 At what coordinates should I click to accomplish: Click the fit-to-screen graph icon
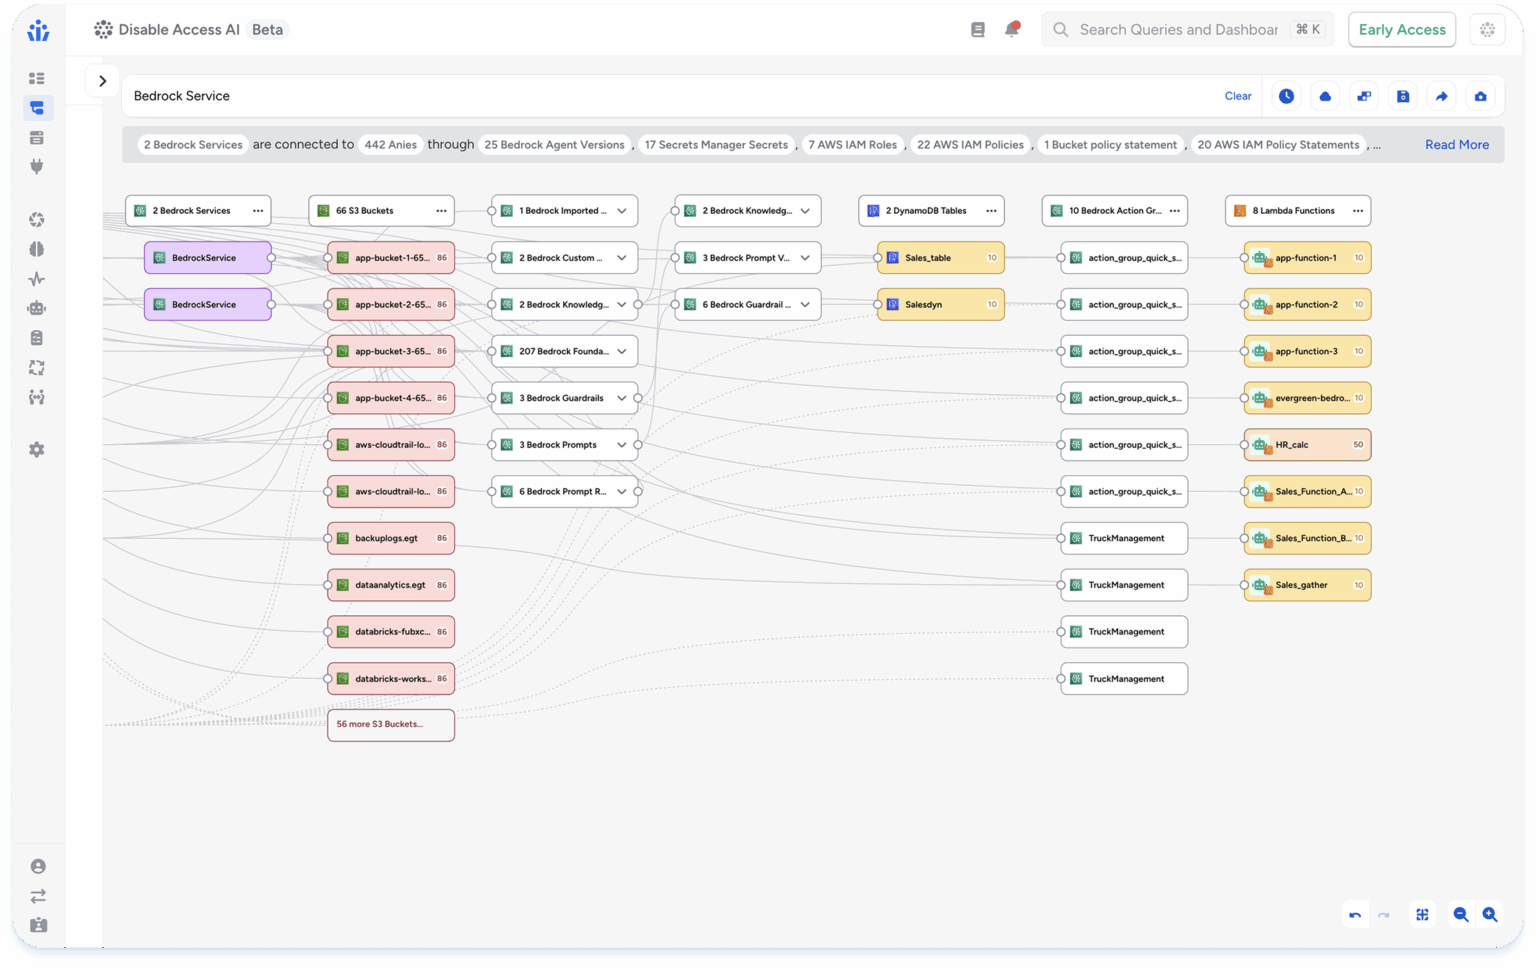pyautogui.click(x=1422, y=914)
